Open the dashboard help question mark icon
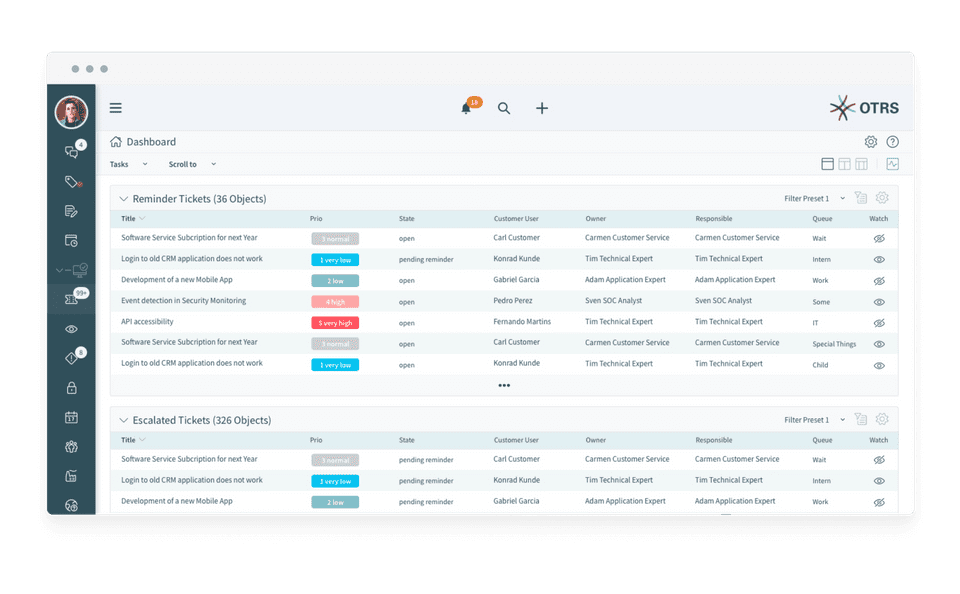Image resolution: width=960 pixels, height=594 pixels. [x=893, y=142]
